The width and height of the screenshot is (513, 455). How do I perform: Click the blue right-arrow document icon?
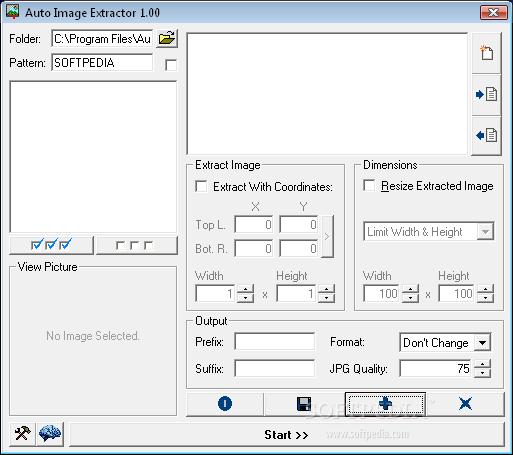[487, 95]
